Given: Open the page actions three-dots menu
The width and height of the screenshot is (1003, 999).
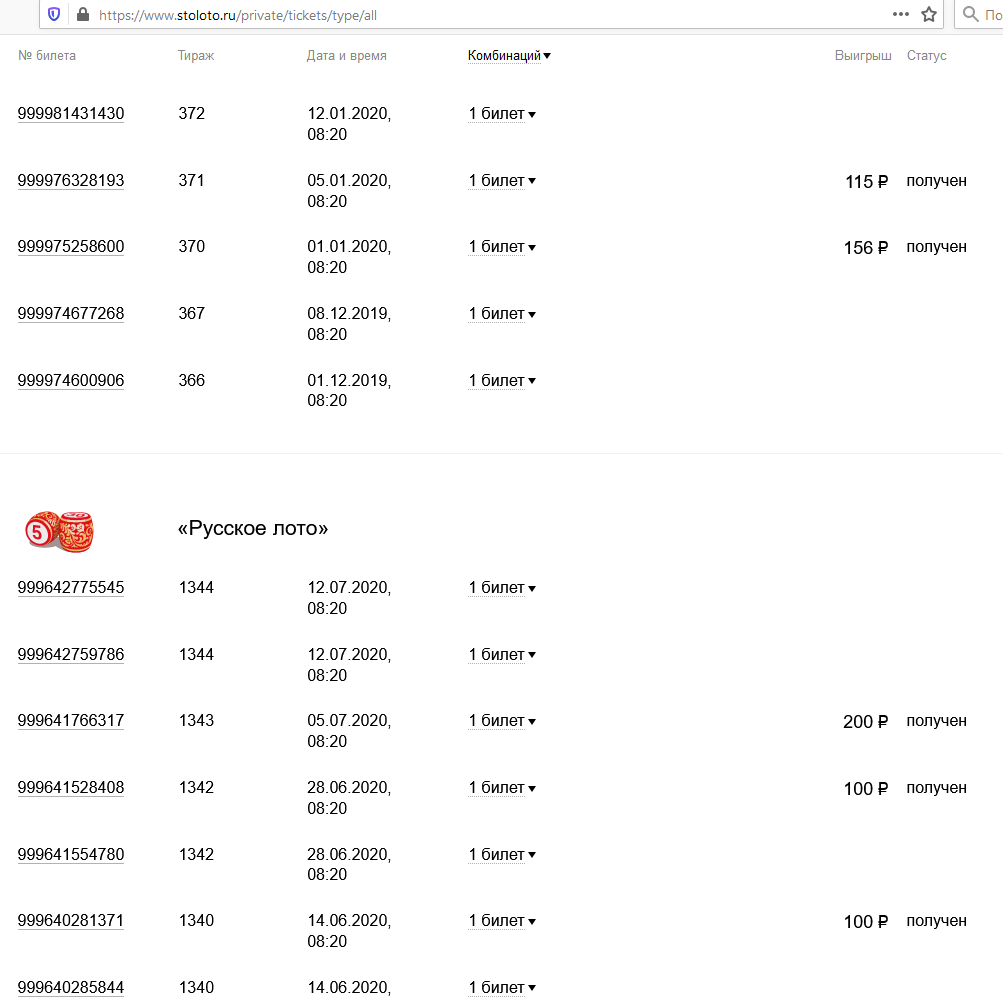Looking at the screenshot, I should click(x=901, y=14).
